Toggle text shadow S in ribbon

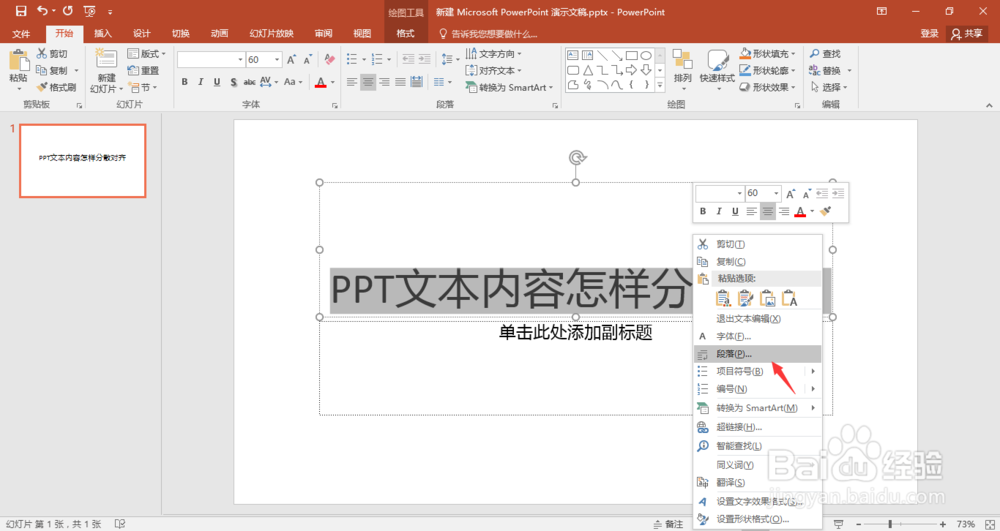pos(233,82)
